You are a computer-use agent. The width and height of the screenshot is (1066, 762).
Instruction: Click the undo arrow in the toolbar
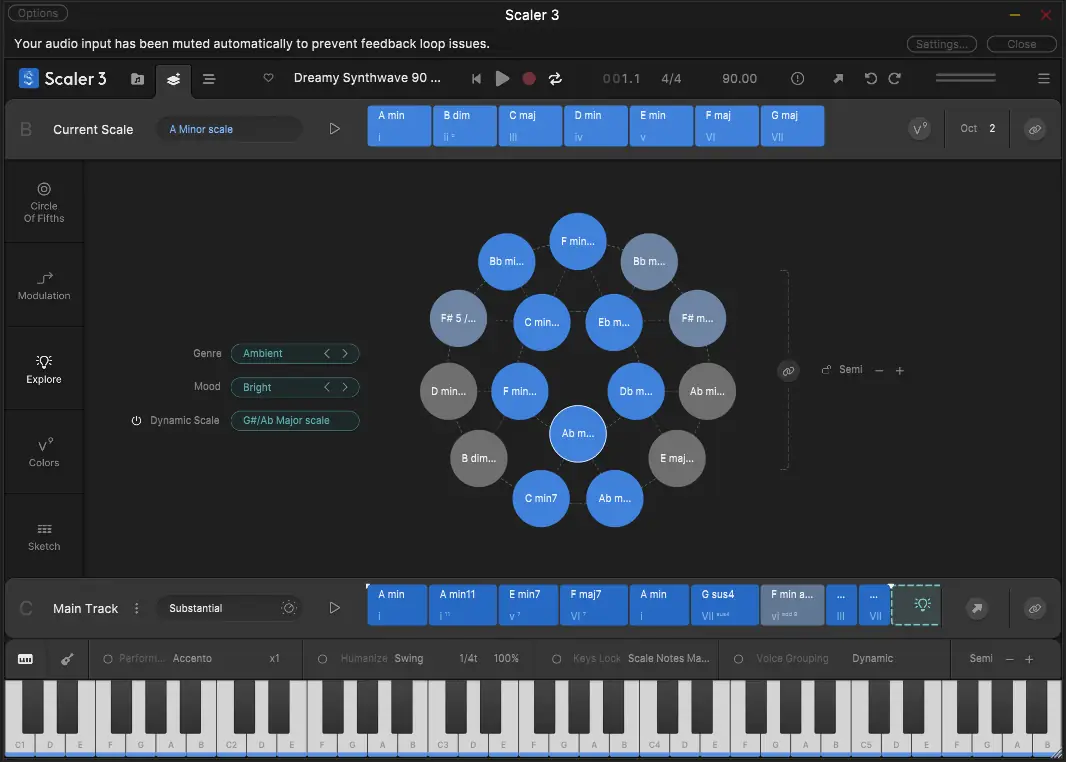click(x=869, y=78)
